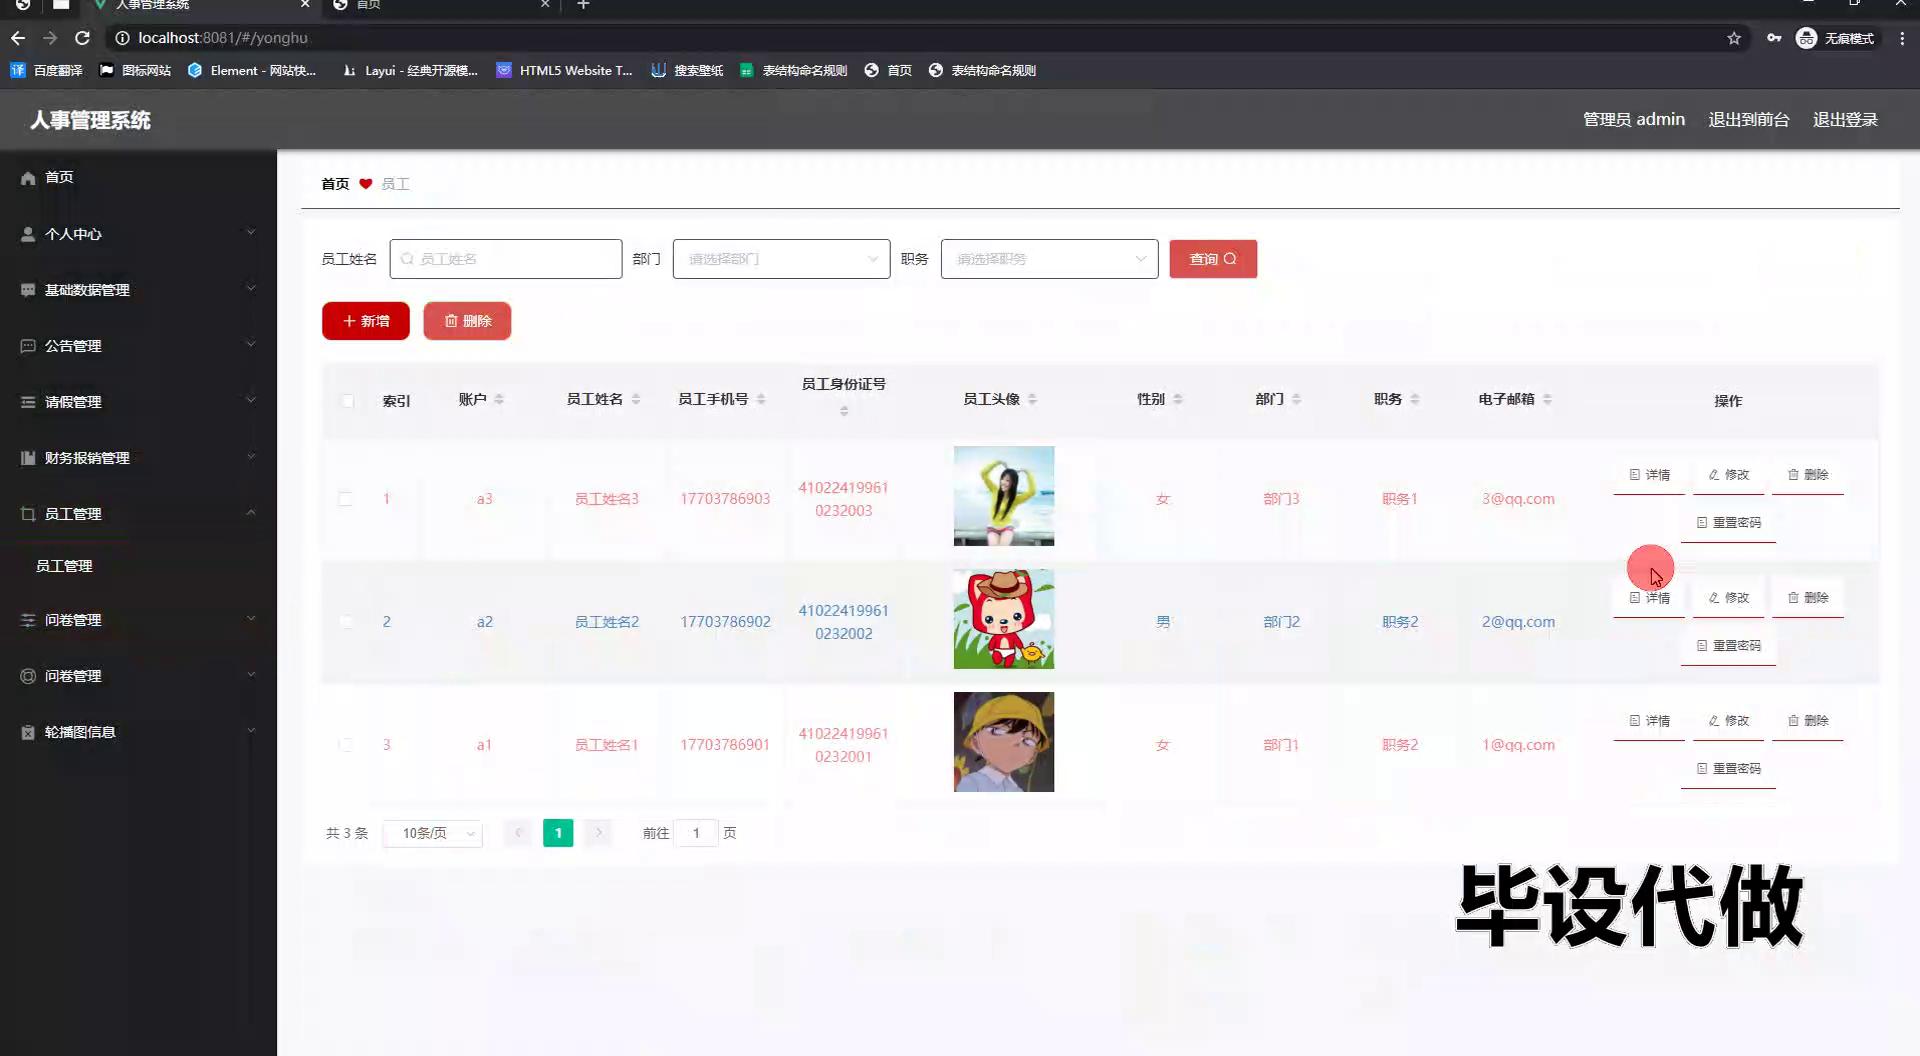Sort by the 账户 column sort arrows
Image resolution: width=1920 pixels, height=1056 pixels.
(x=499, y=400)
